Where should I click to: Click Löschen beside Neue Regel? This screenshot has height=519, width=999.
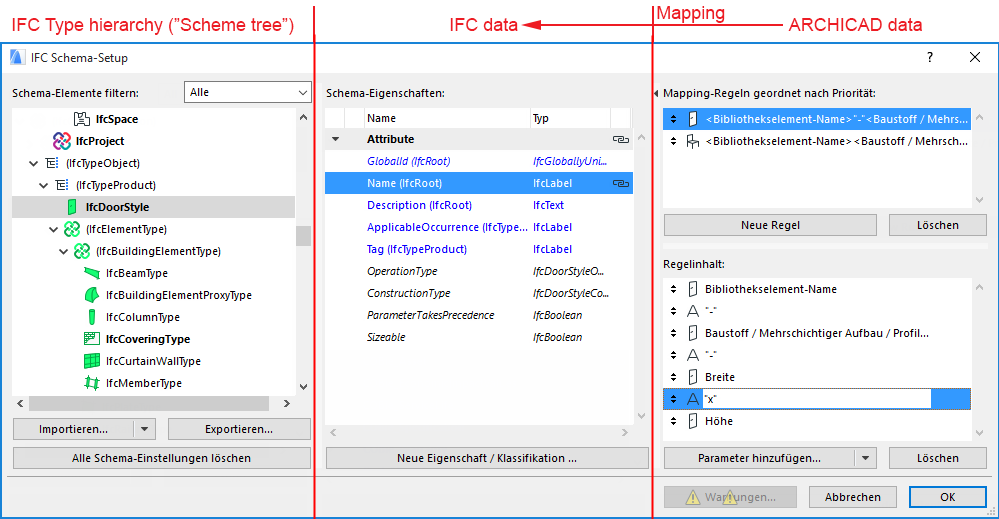point(938,225)
